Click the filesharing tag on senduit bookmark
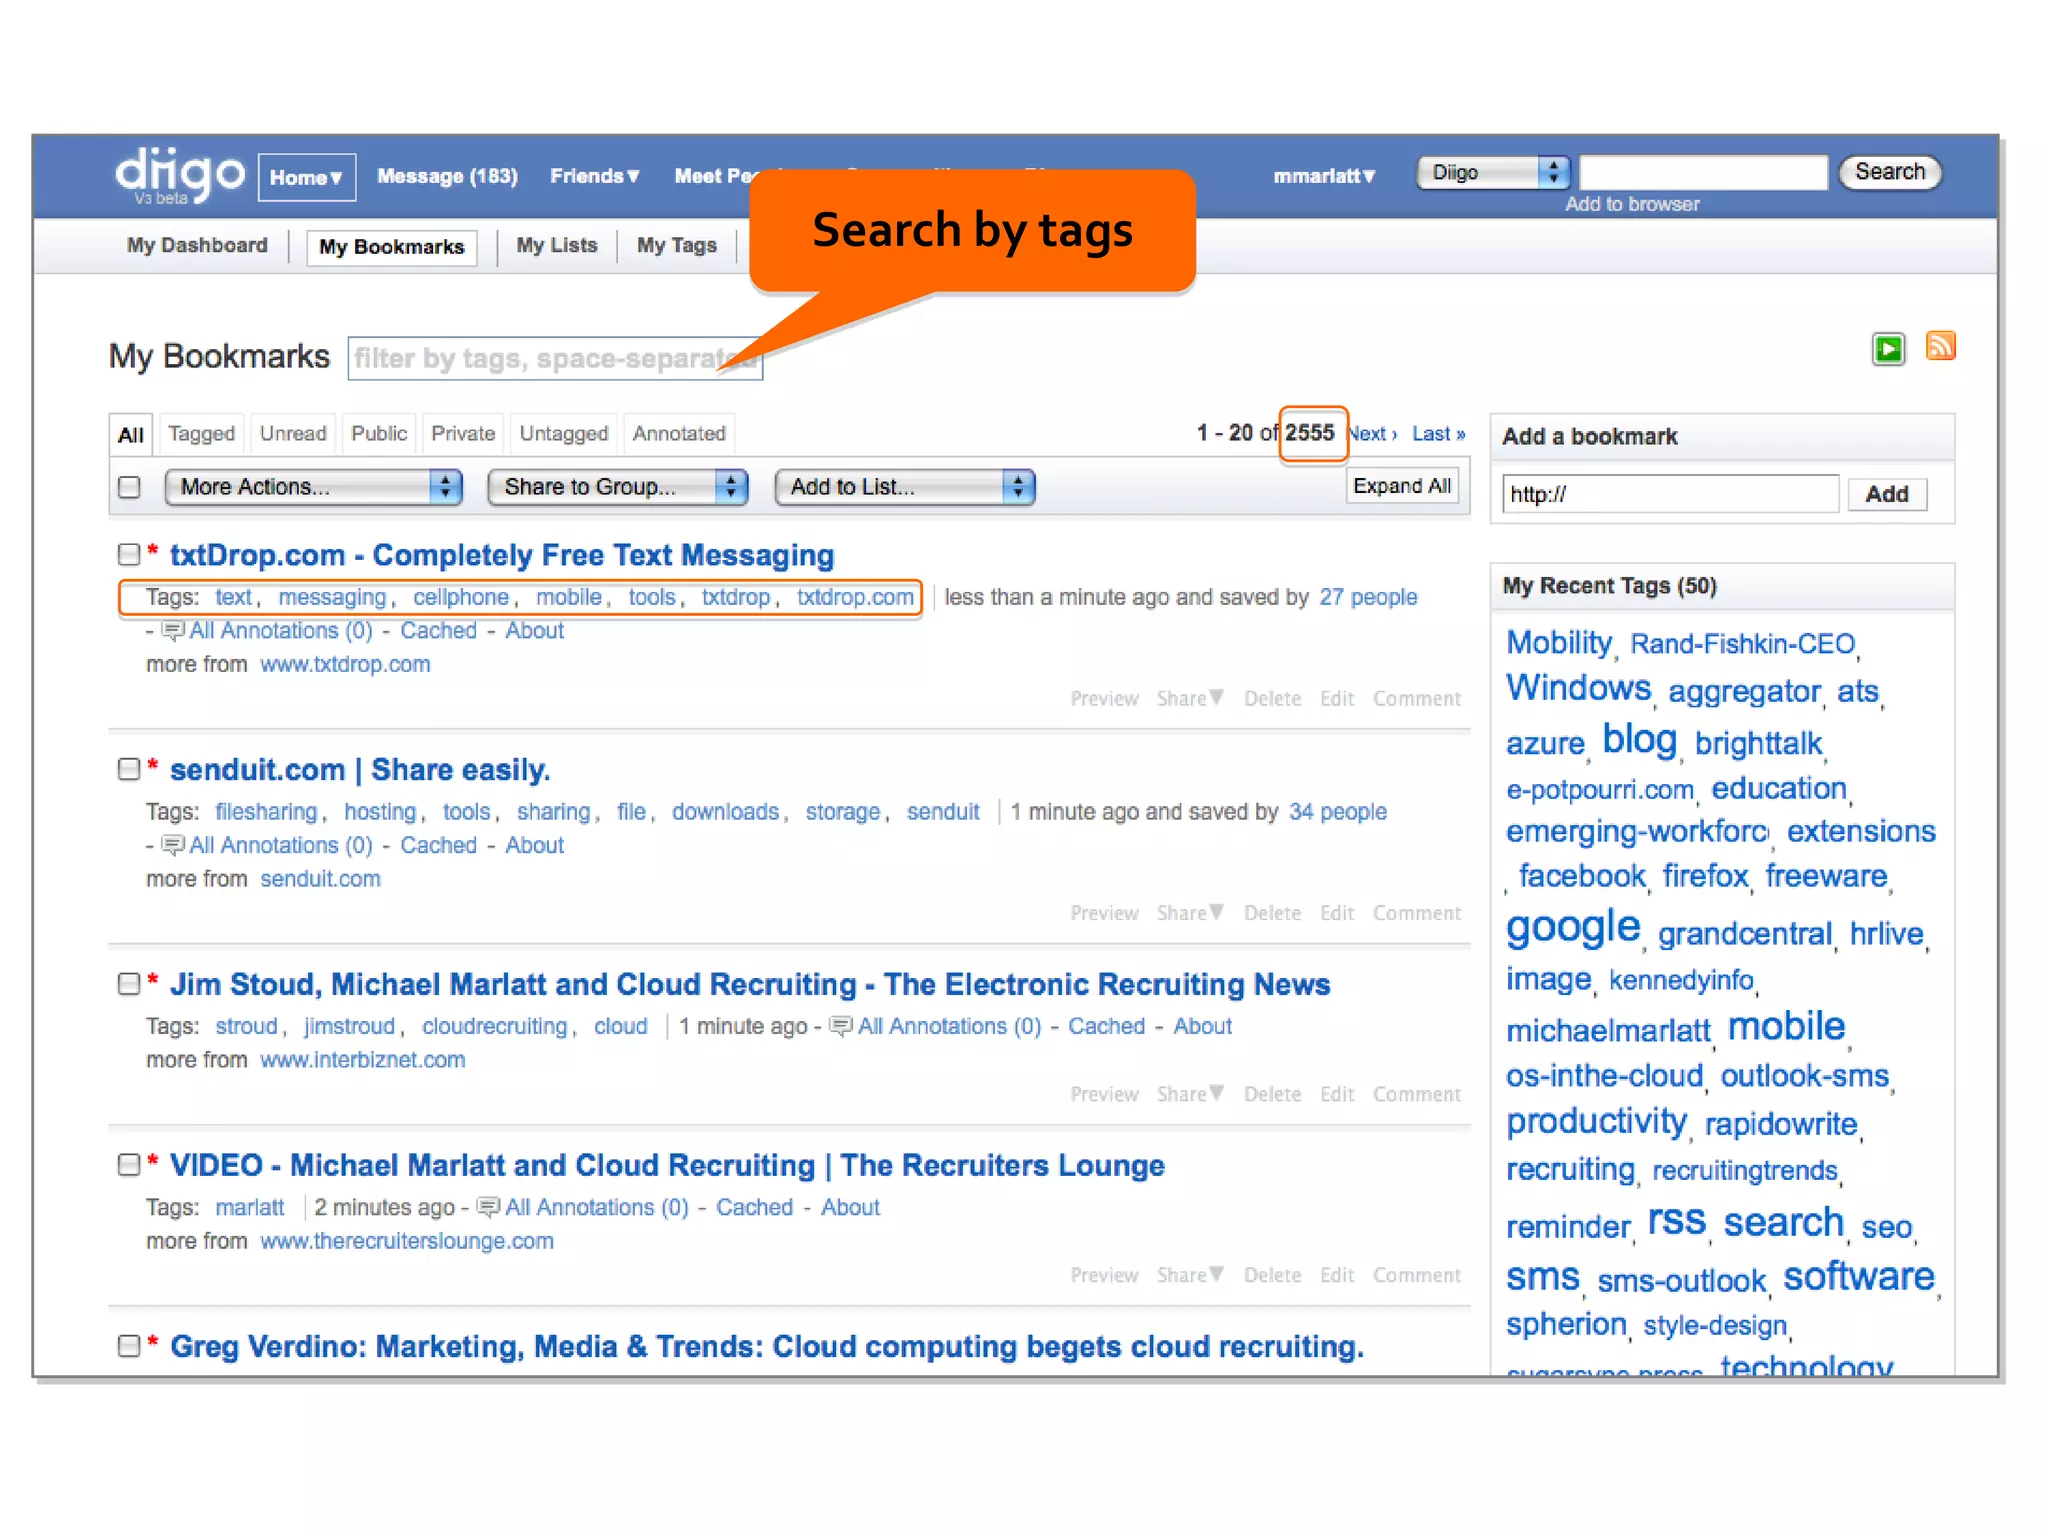 [x=266, y=812]
